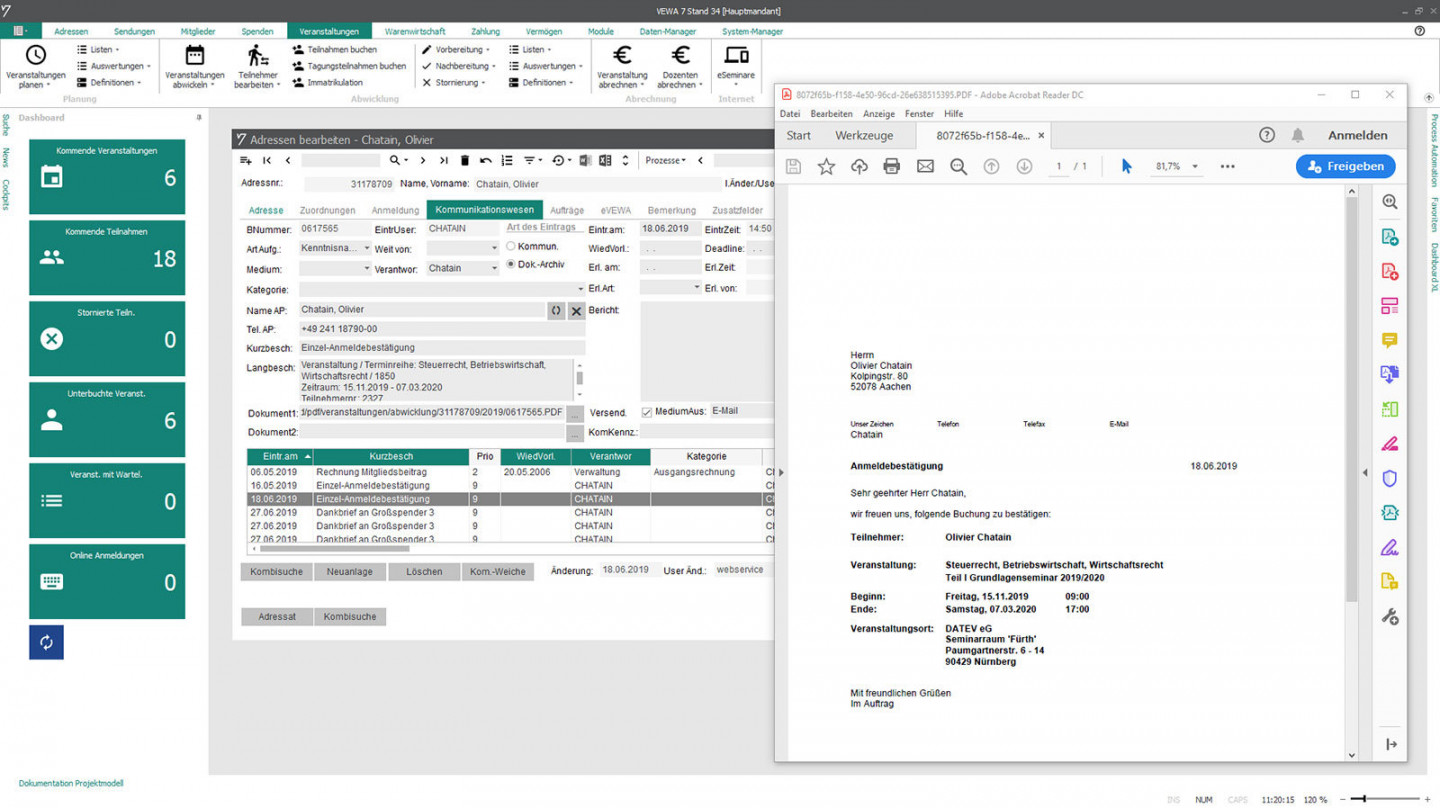Click the add new entry list icon
1440x808 pixels.
pos(246,160)
